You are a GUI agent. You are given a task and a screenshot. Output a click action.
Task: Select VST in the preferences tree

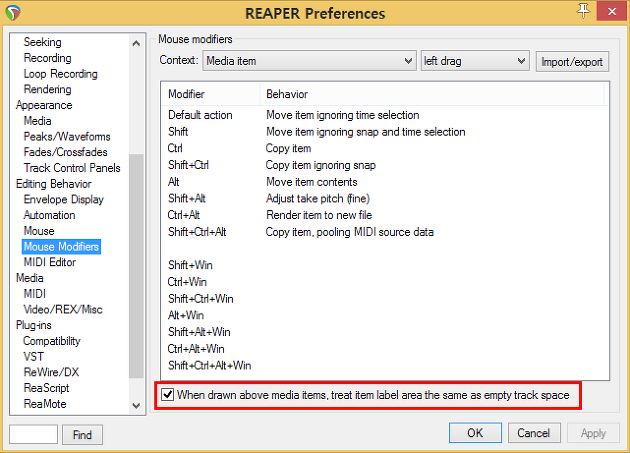point(34,357)
